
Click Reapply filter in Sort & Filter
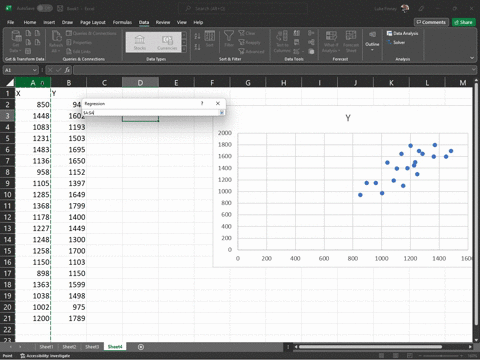pos(249,42)
